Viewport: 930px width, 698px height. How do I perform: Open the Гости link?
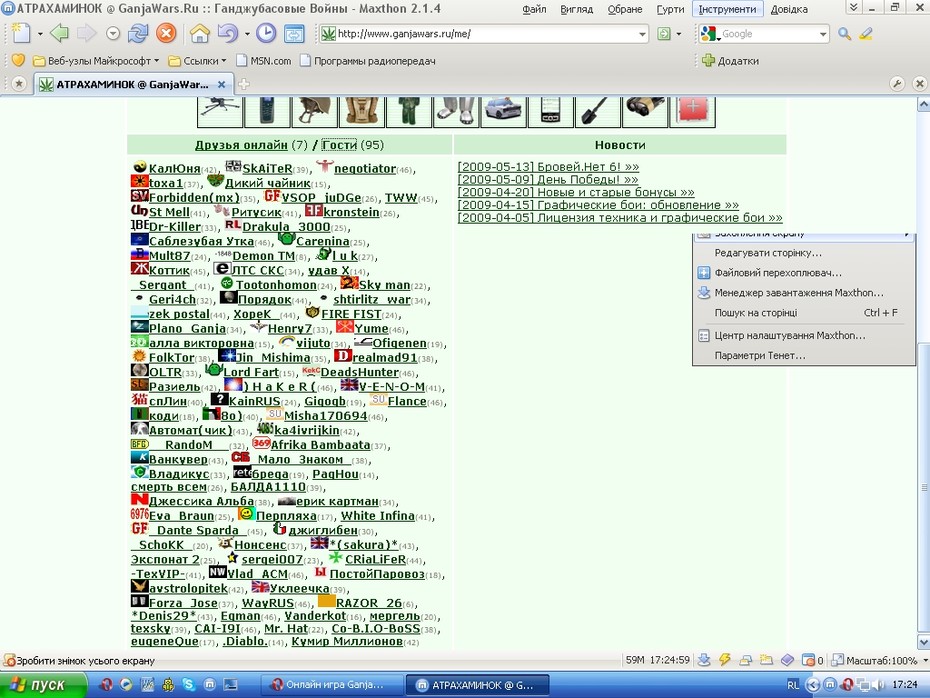coord(339,145)
